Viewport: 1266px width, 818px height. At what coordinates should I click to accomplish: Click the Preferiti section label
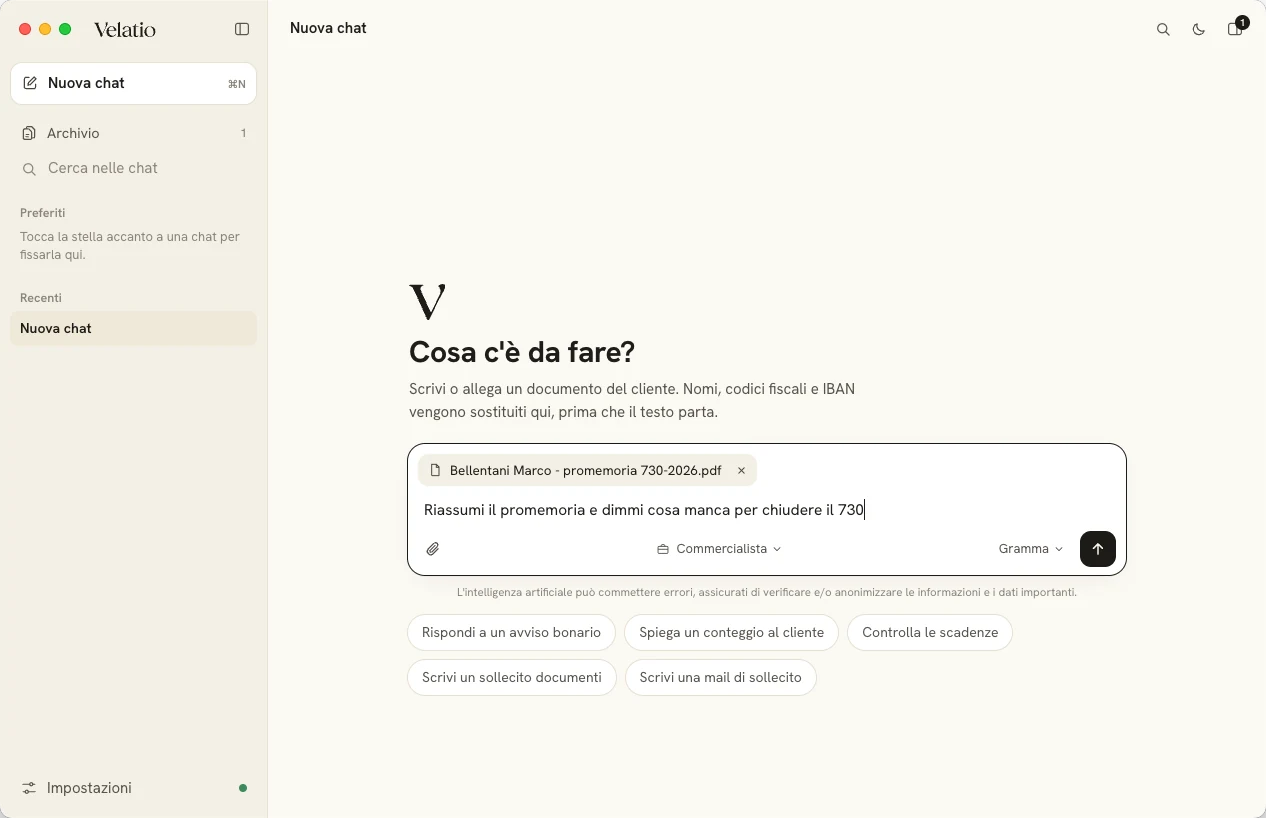(x=43, y=213)
